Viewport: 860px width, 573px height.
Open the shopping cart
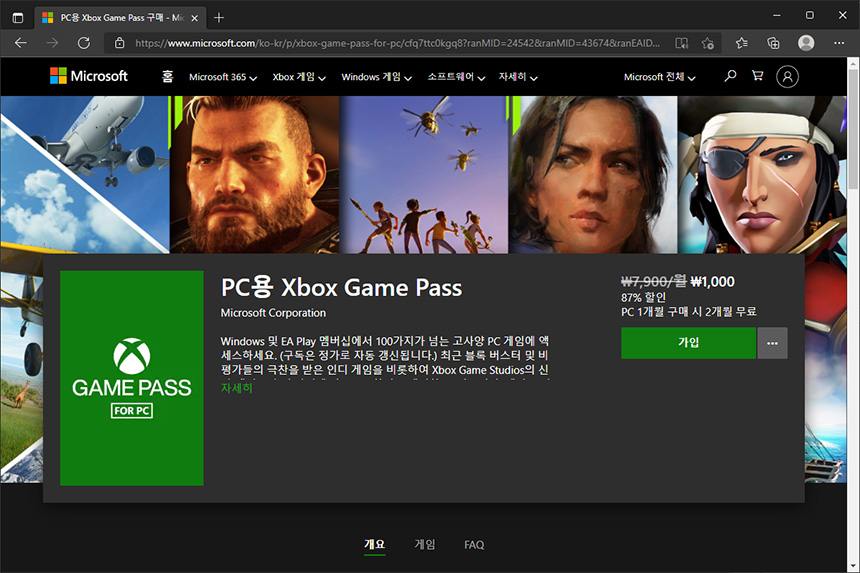pos(757,76)
